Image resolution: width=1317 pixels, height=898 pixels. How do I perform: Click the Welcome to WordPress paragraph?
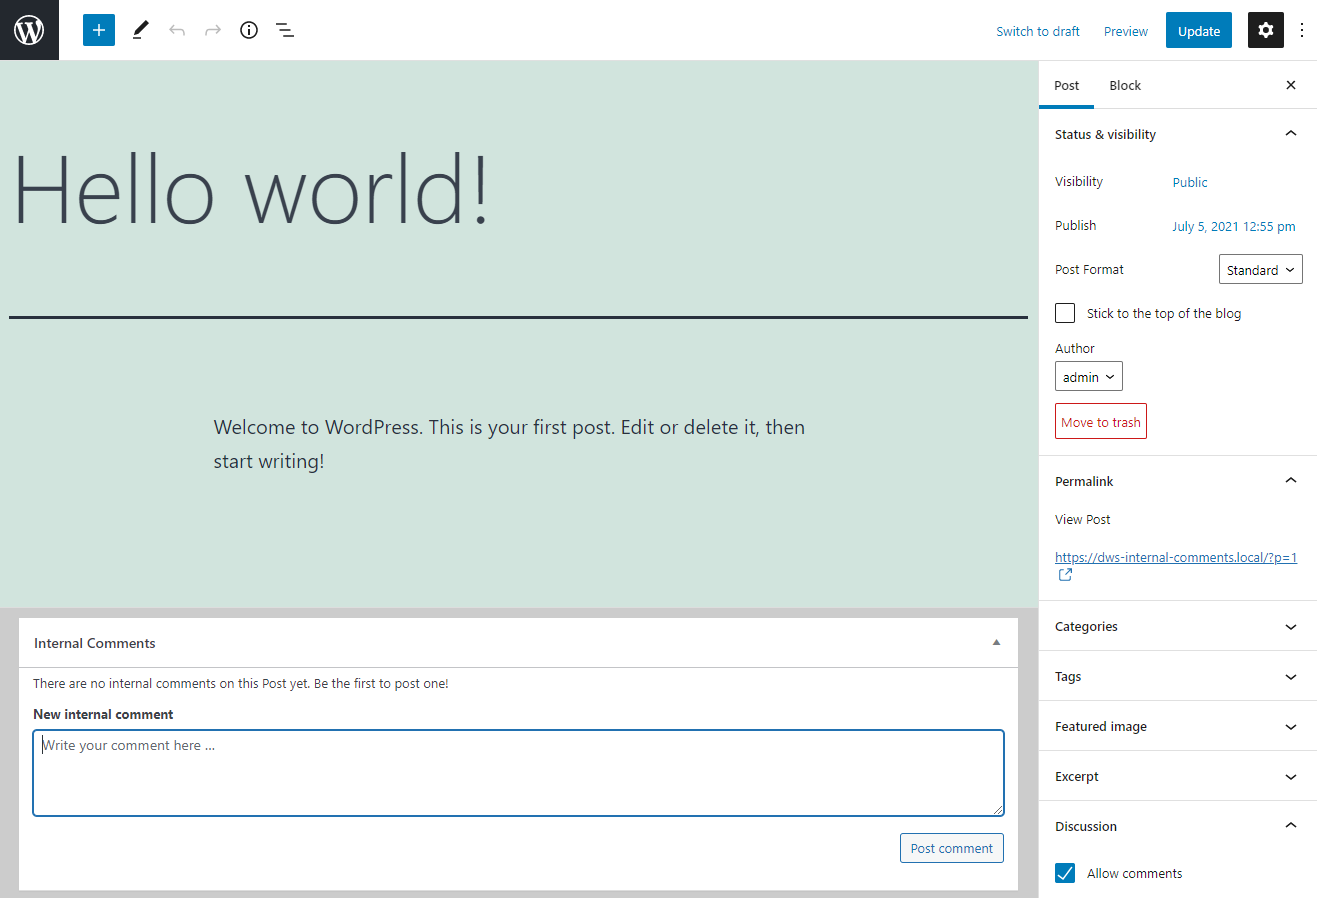pos(509,444)
